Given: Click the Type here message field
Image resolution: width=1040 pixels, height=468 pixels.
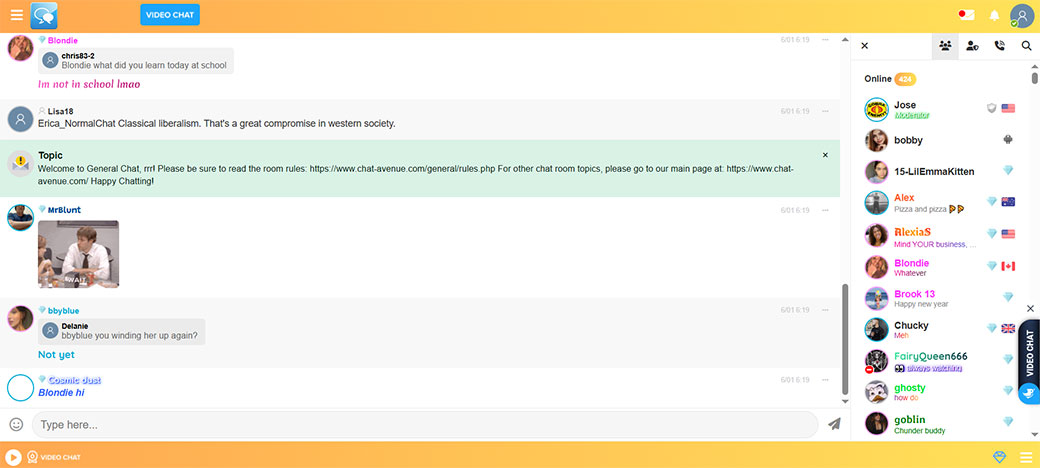Looking at the screenshot, I should [x=425, y=424].
